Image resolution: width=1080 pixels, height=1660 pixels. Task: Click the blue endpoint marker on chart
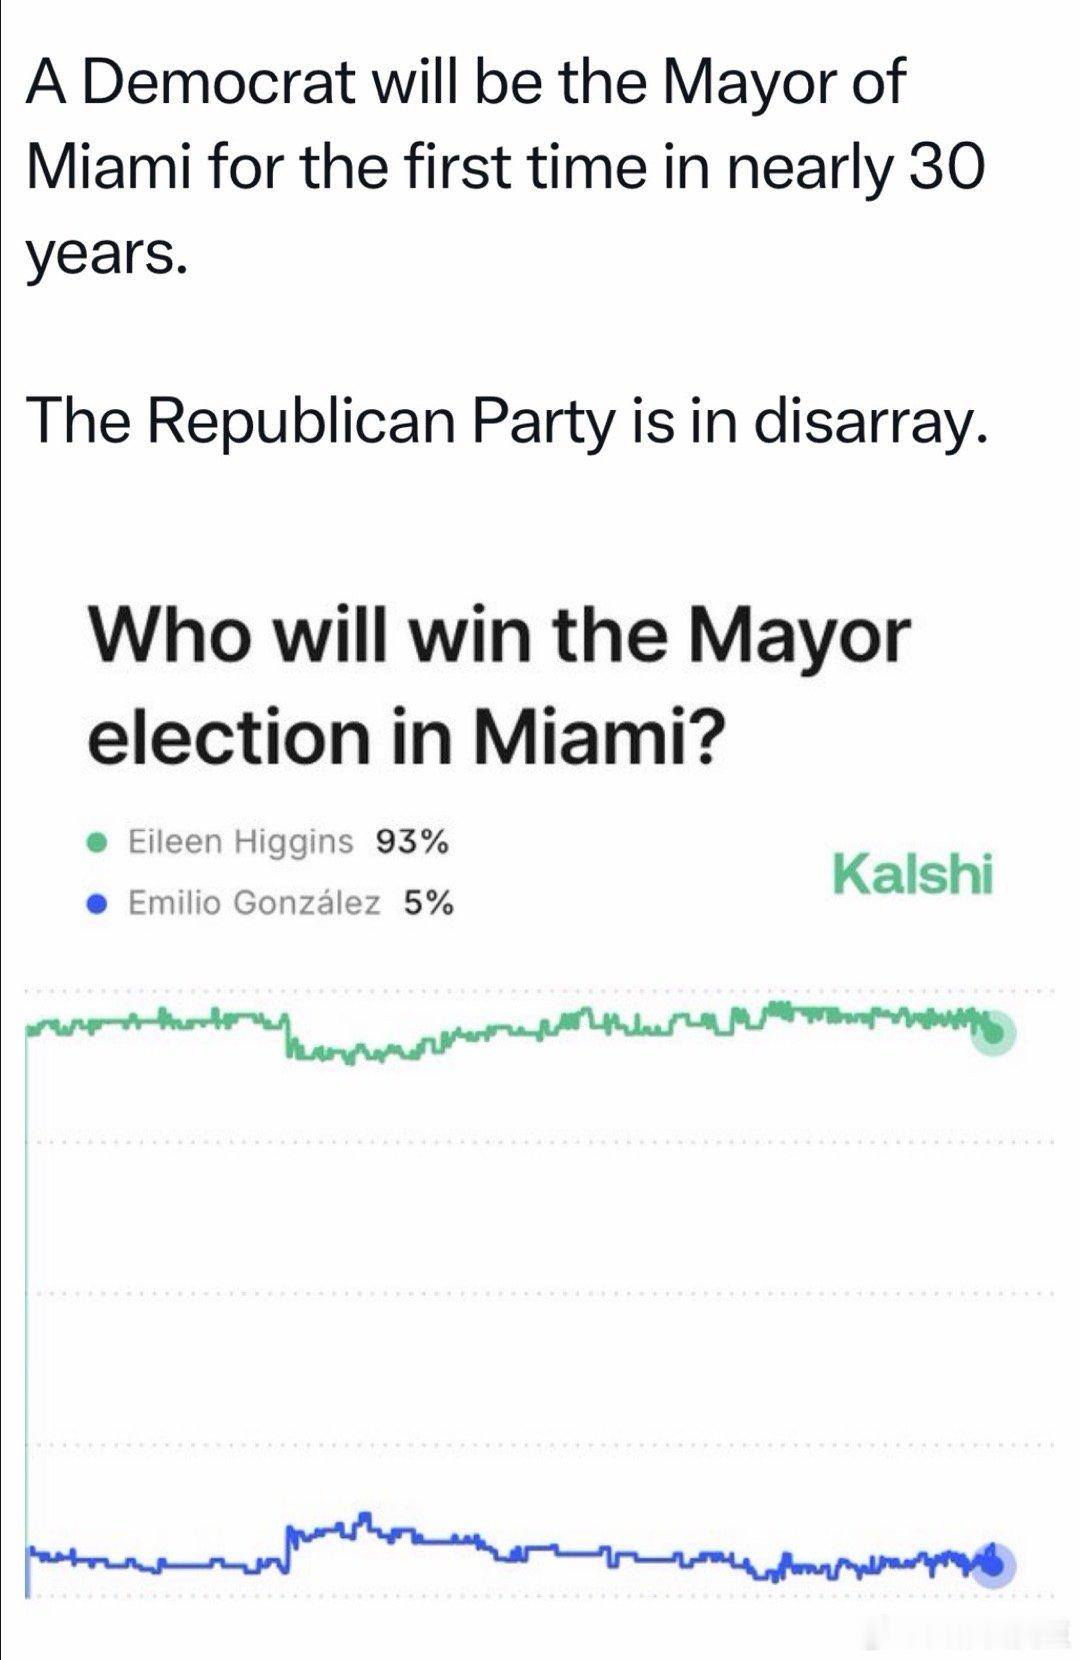pos(993,1564)
